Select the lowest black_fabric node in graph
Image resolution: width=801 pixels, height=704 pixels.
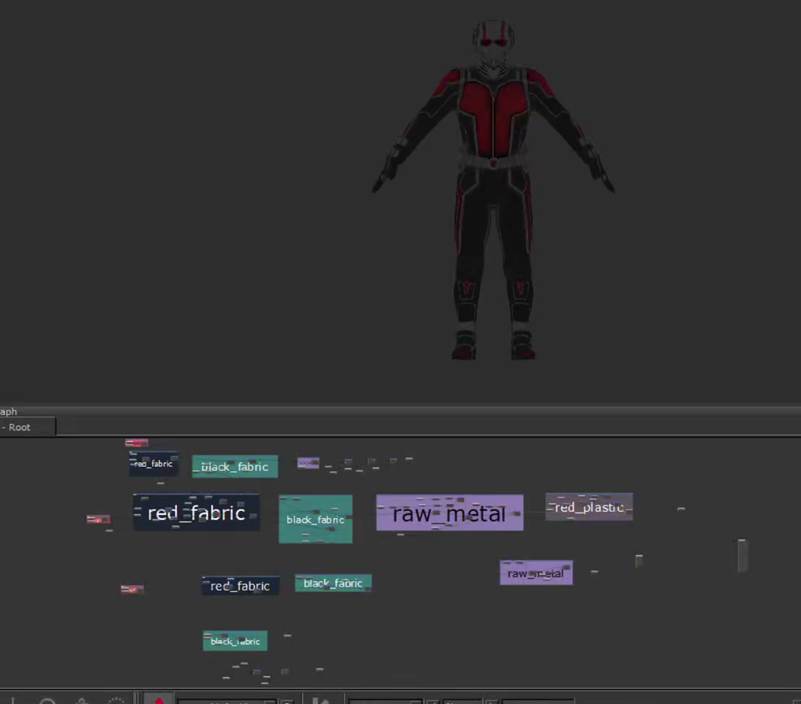point(235,641)
